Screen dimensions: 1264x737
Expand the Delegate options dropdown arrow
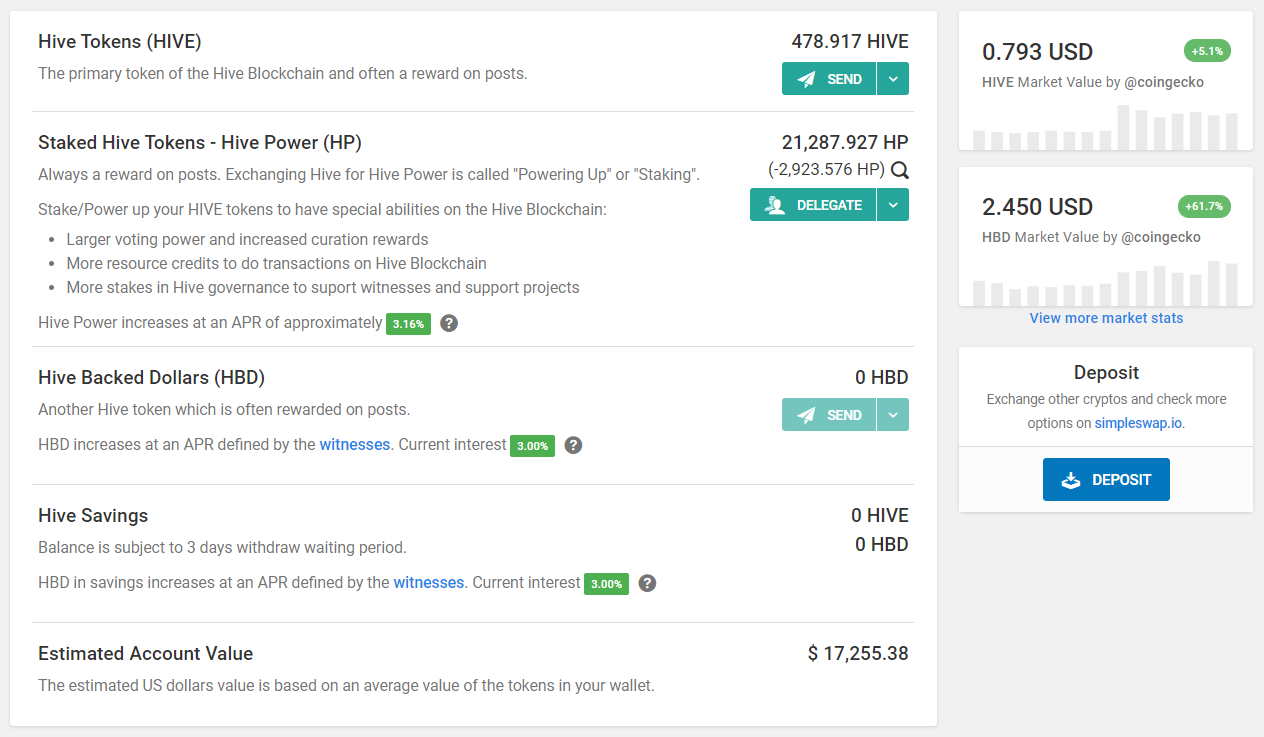click(x=893, y=205)
